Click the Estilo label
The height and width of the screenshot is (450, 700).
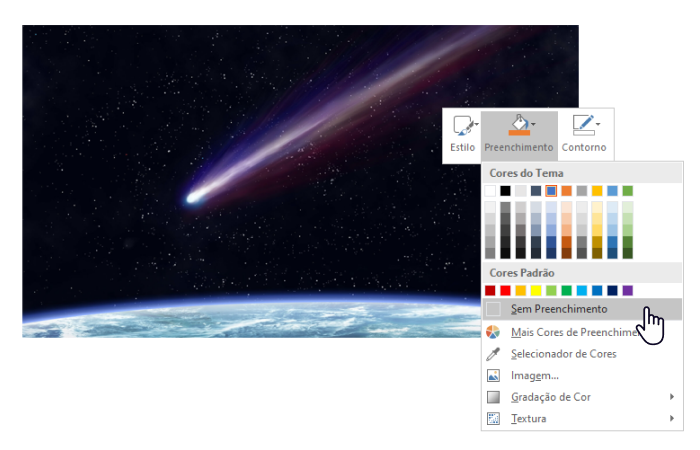pyautogui.click(x=462, y=147)
